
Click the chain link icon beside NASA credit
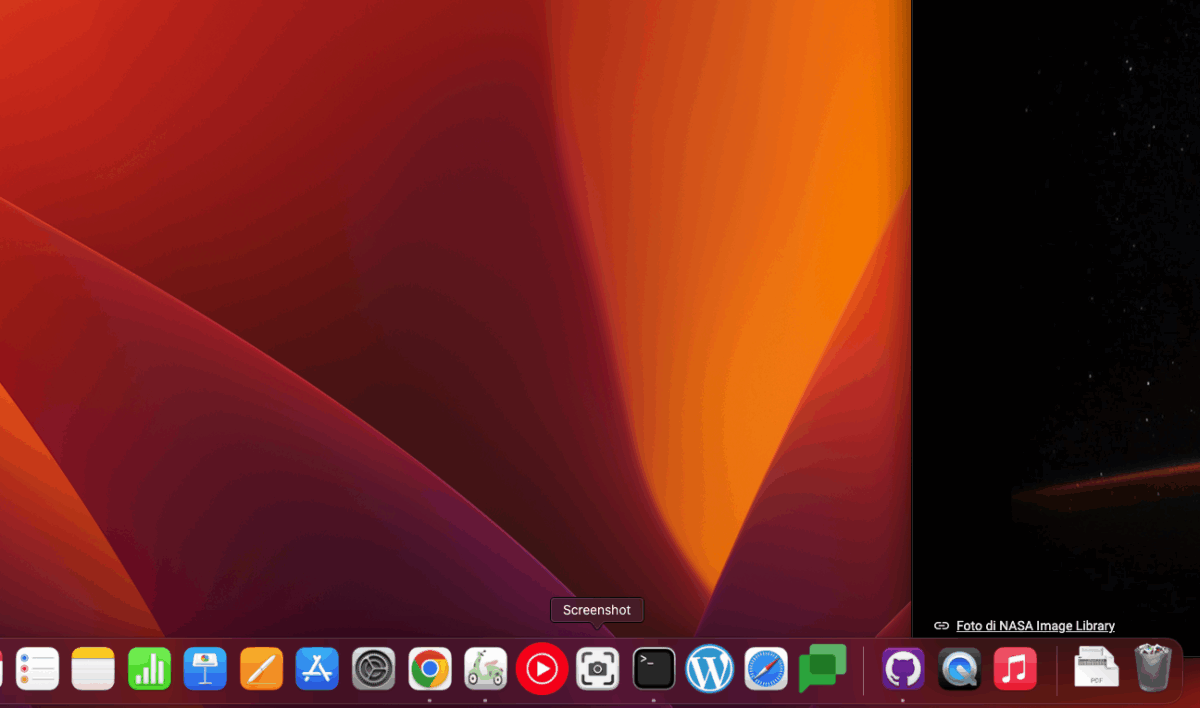pyautogui.click(x=941, y=626)
